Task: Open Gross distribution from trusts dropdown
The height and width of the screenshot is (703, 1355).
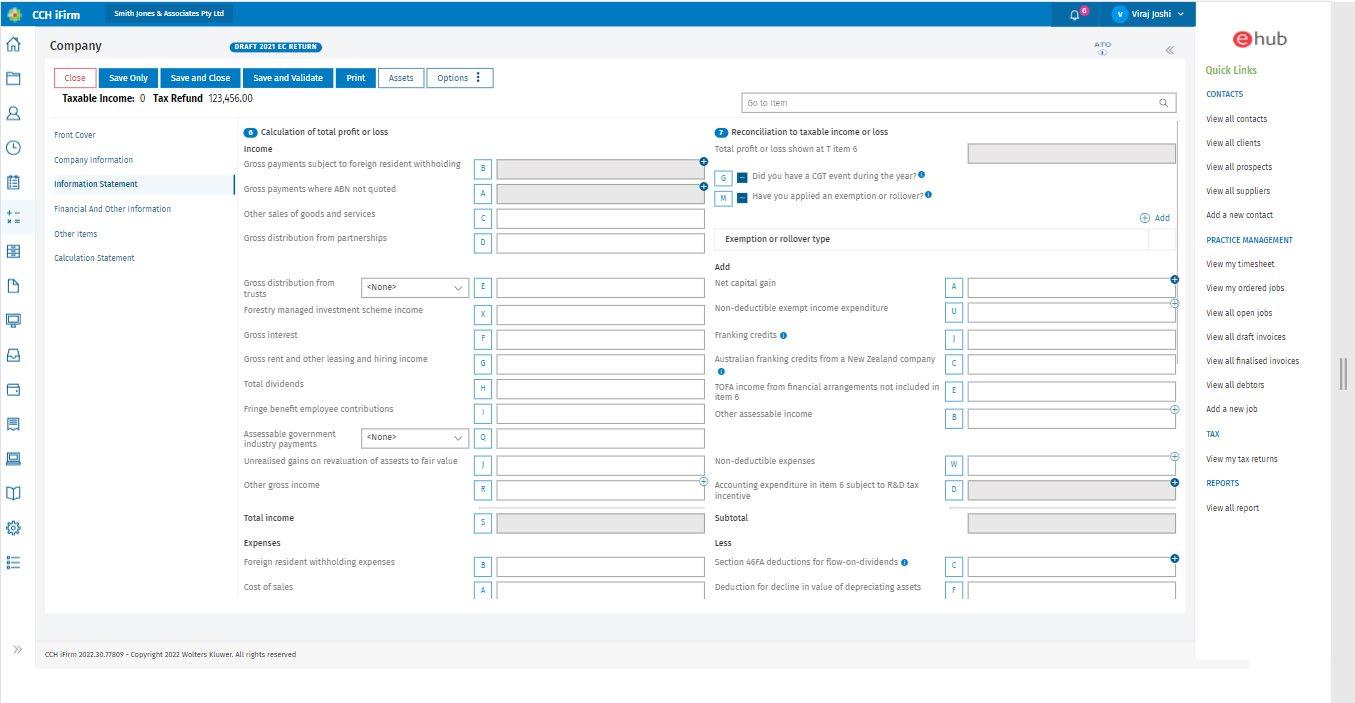Action: coord(415,288)
